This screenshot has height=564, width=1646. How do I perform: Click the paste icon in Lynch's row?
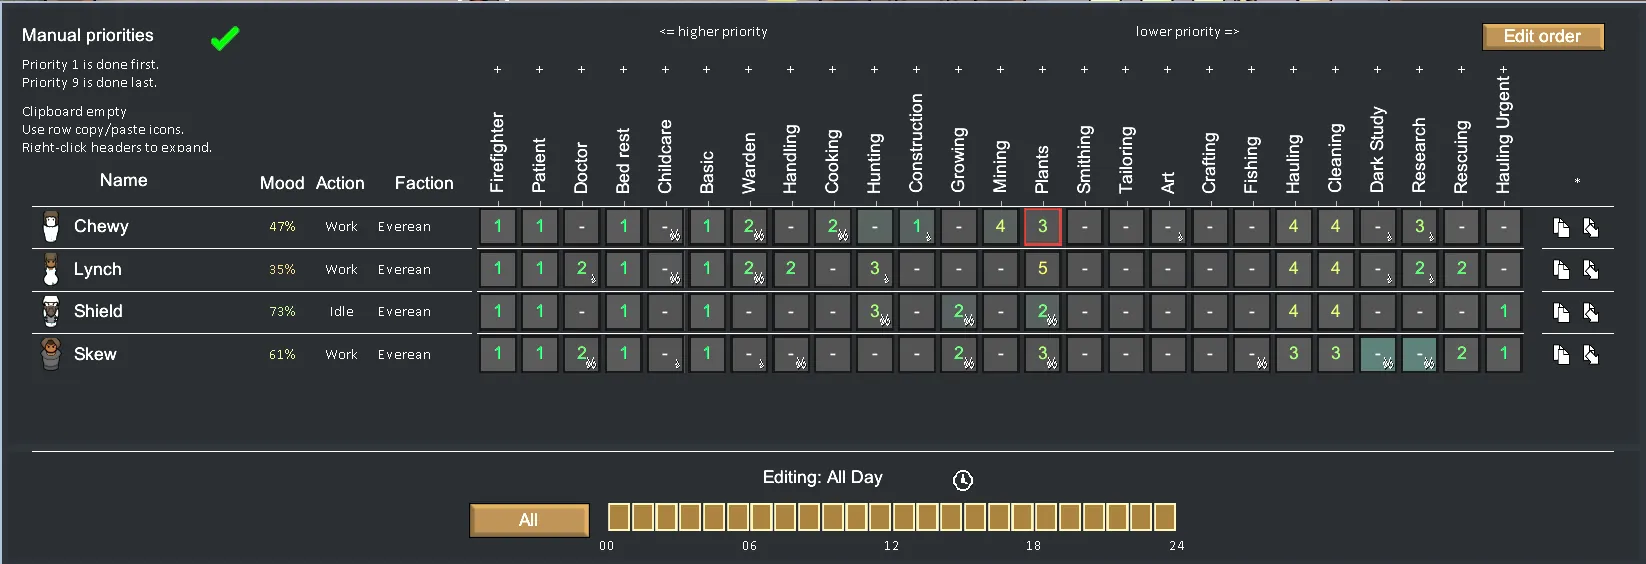1591,270
